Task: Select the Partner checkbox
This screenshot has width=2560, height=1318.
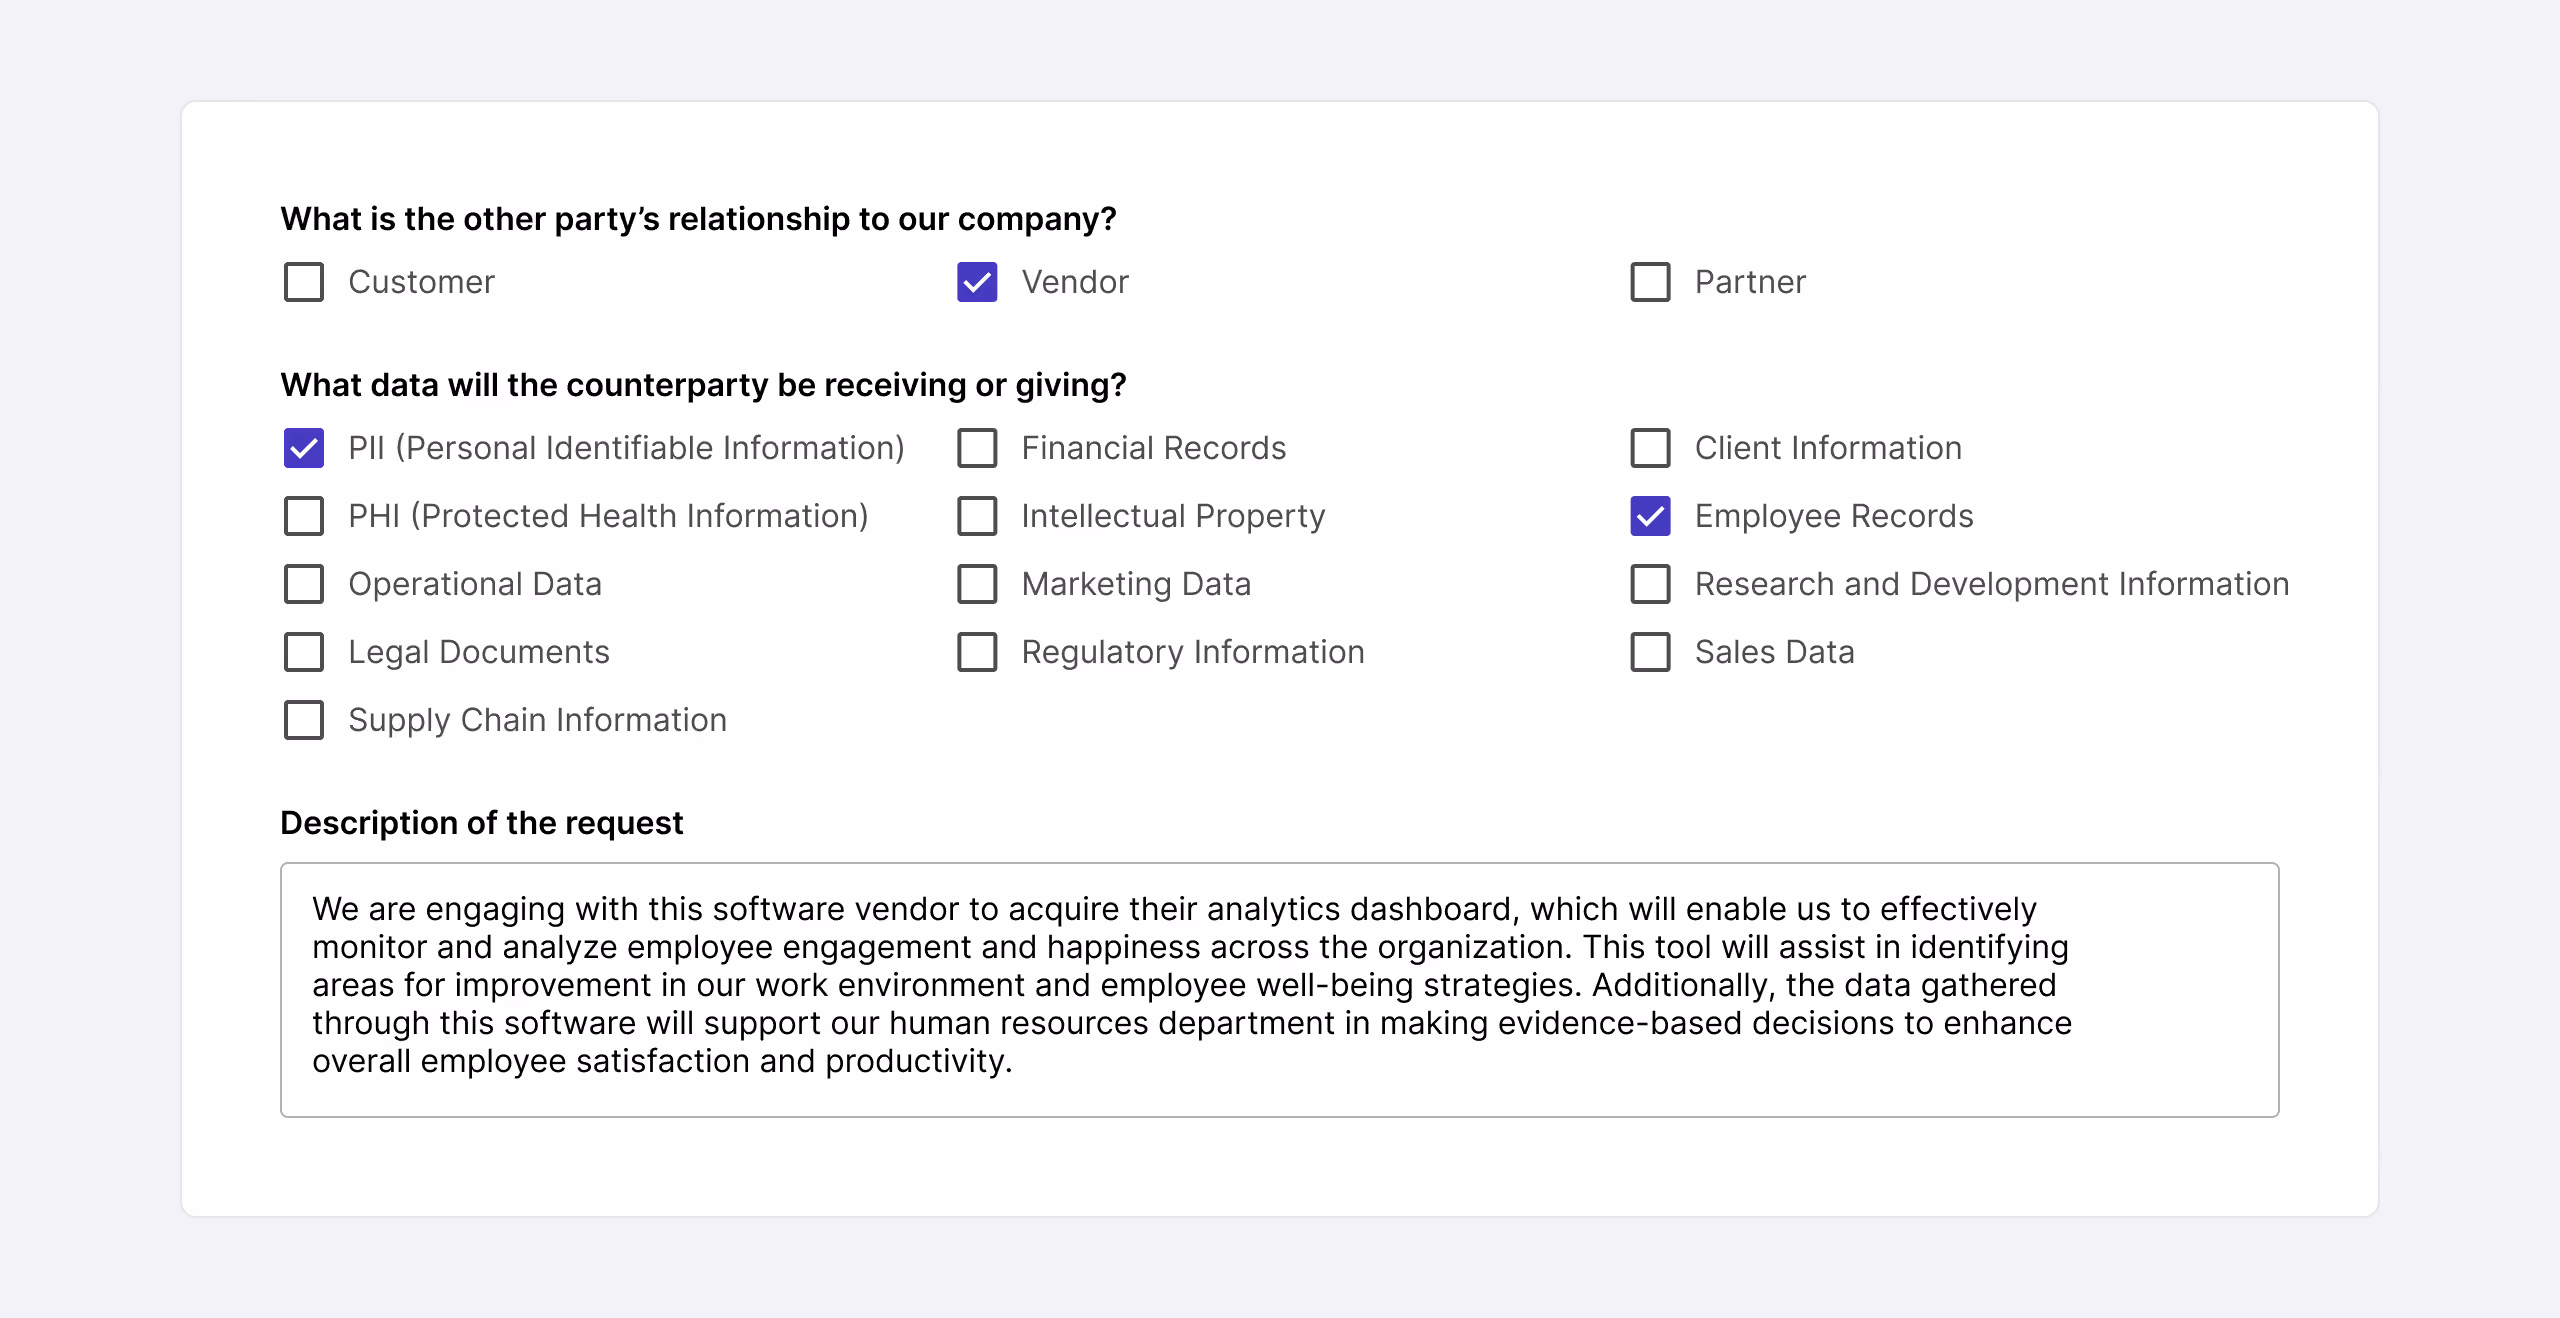Action: pos(1650,282)
